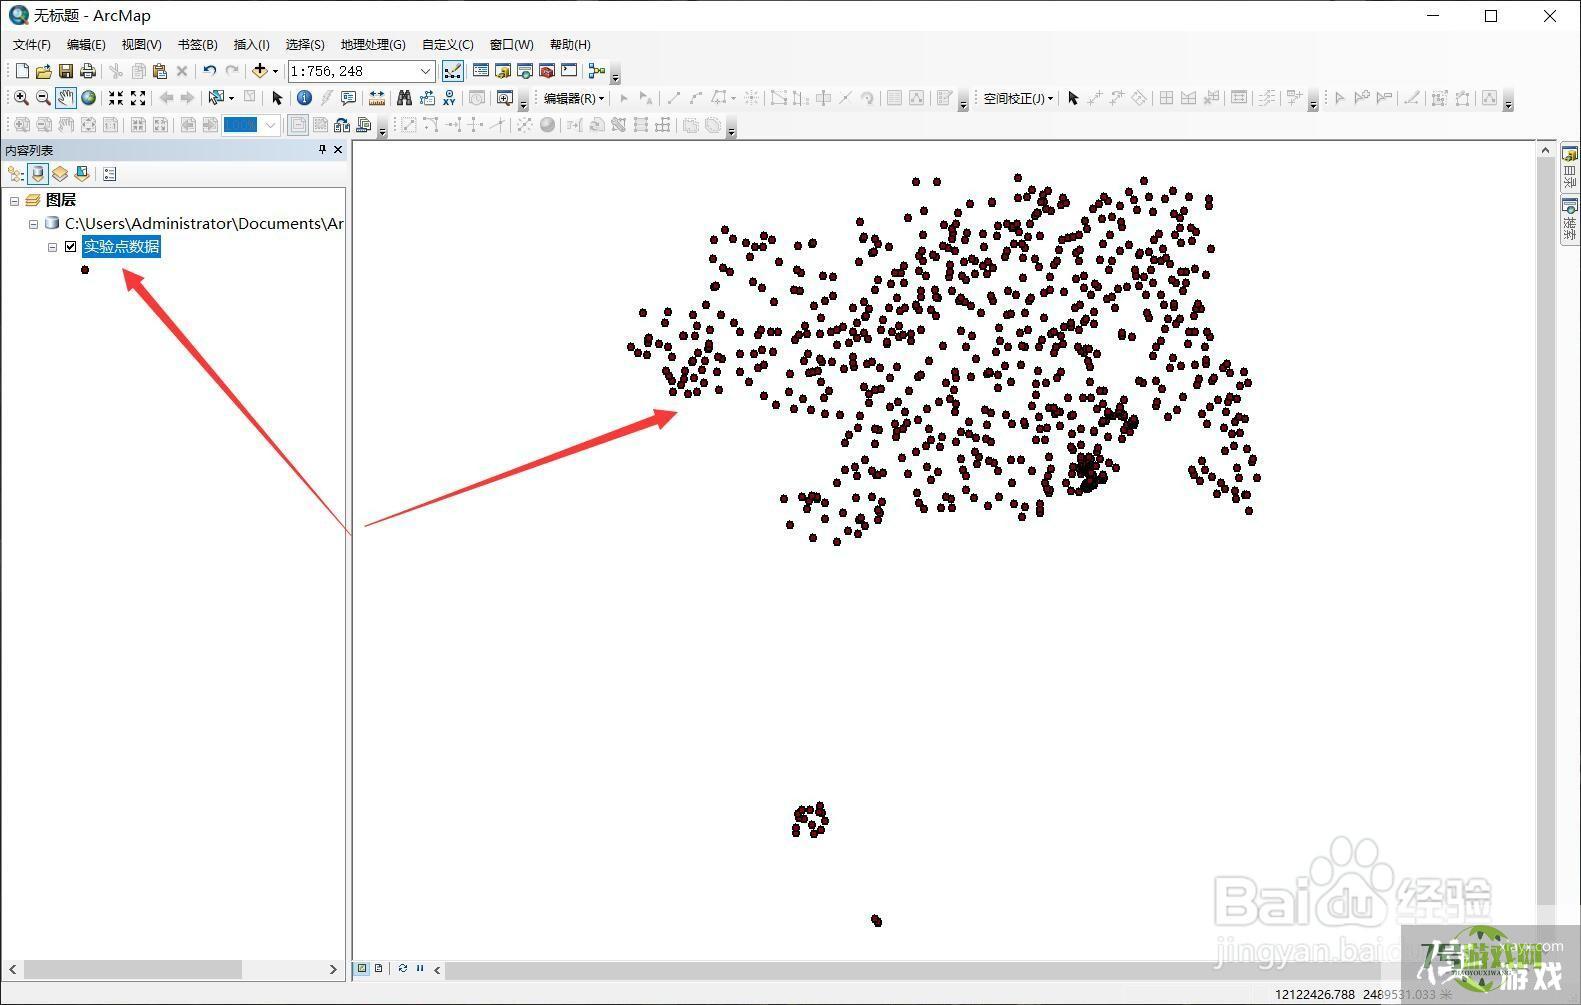Close the 内容列表 panel
1581x1005 pixels.
click(x=338, y=150)
